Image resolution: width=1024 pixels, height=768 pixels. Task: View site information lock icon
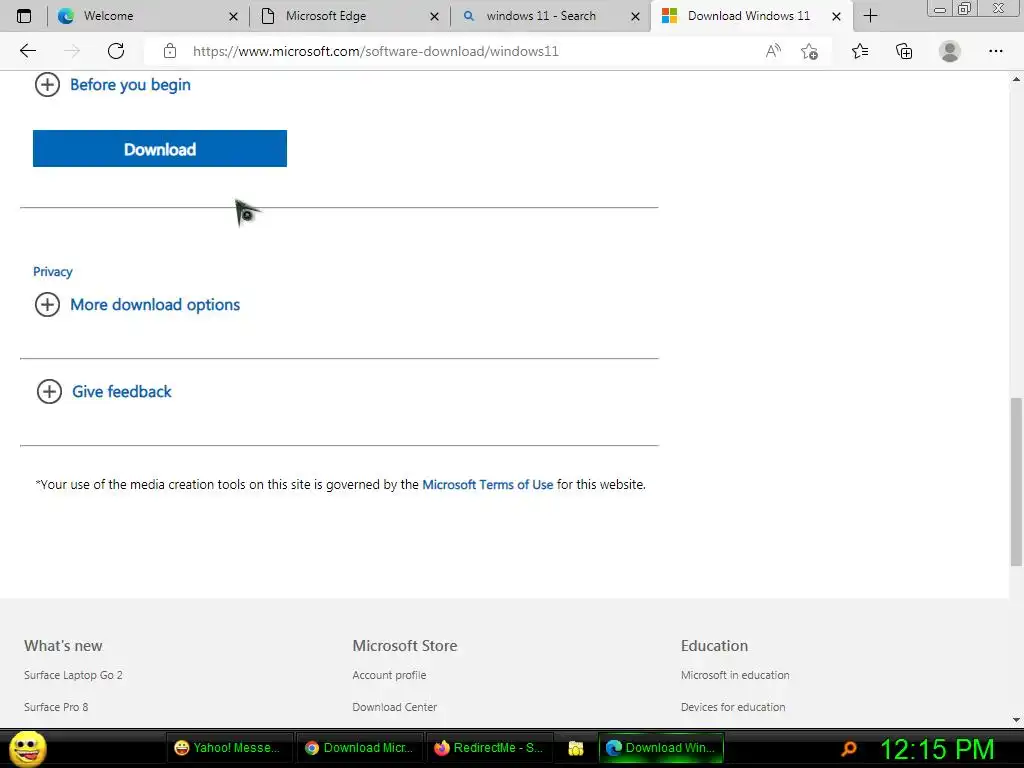pos(170,51)
